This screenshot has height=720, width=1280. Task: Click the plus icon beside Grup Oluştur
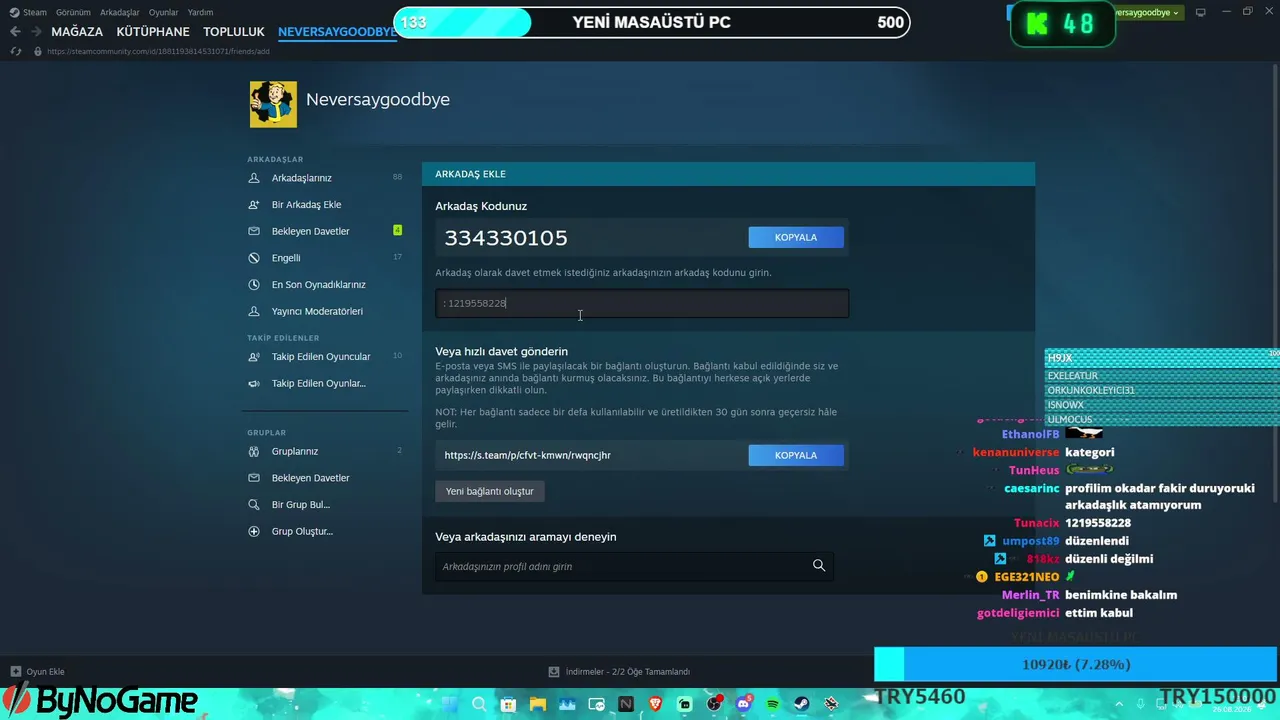[x=253, y=532]
